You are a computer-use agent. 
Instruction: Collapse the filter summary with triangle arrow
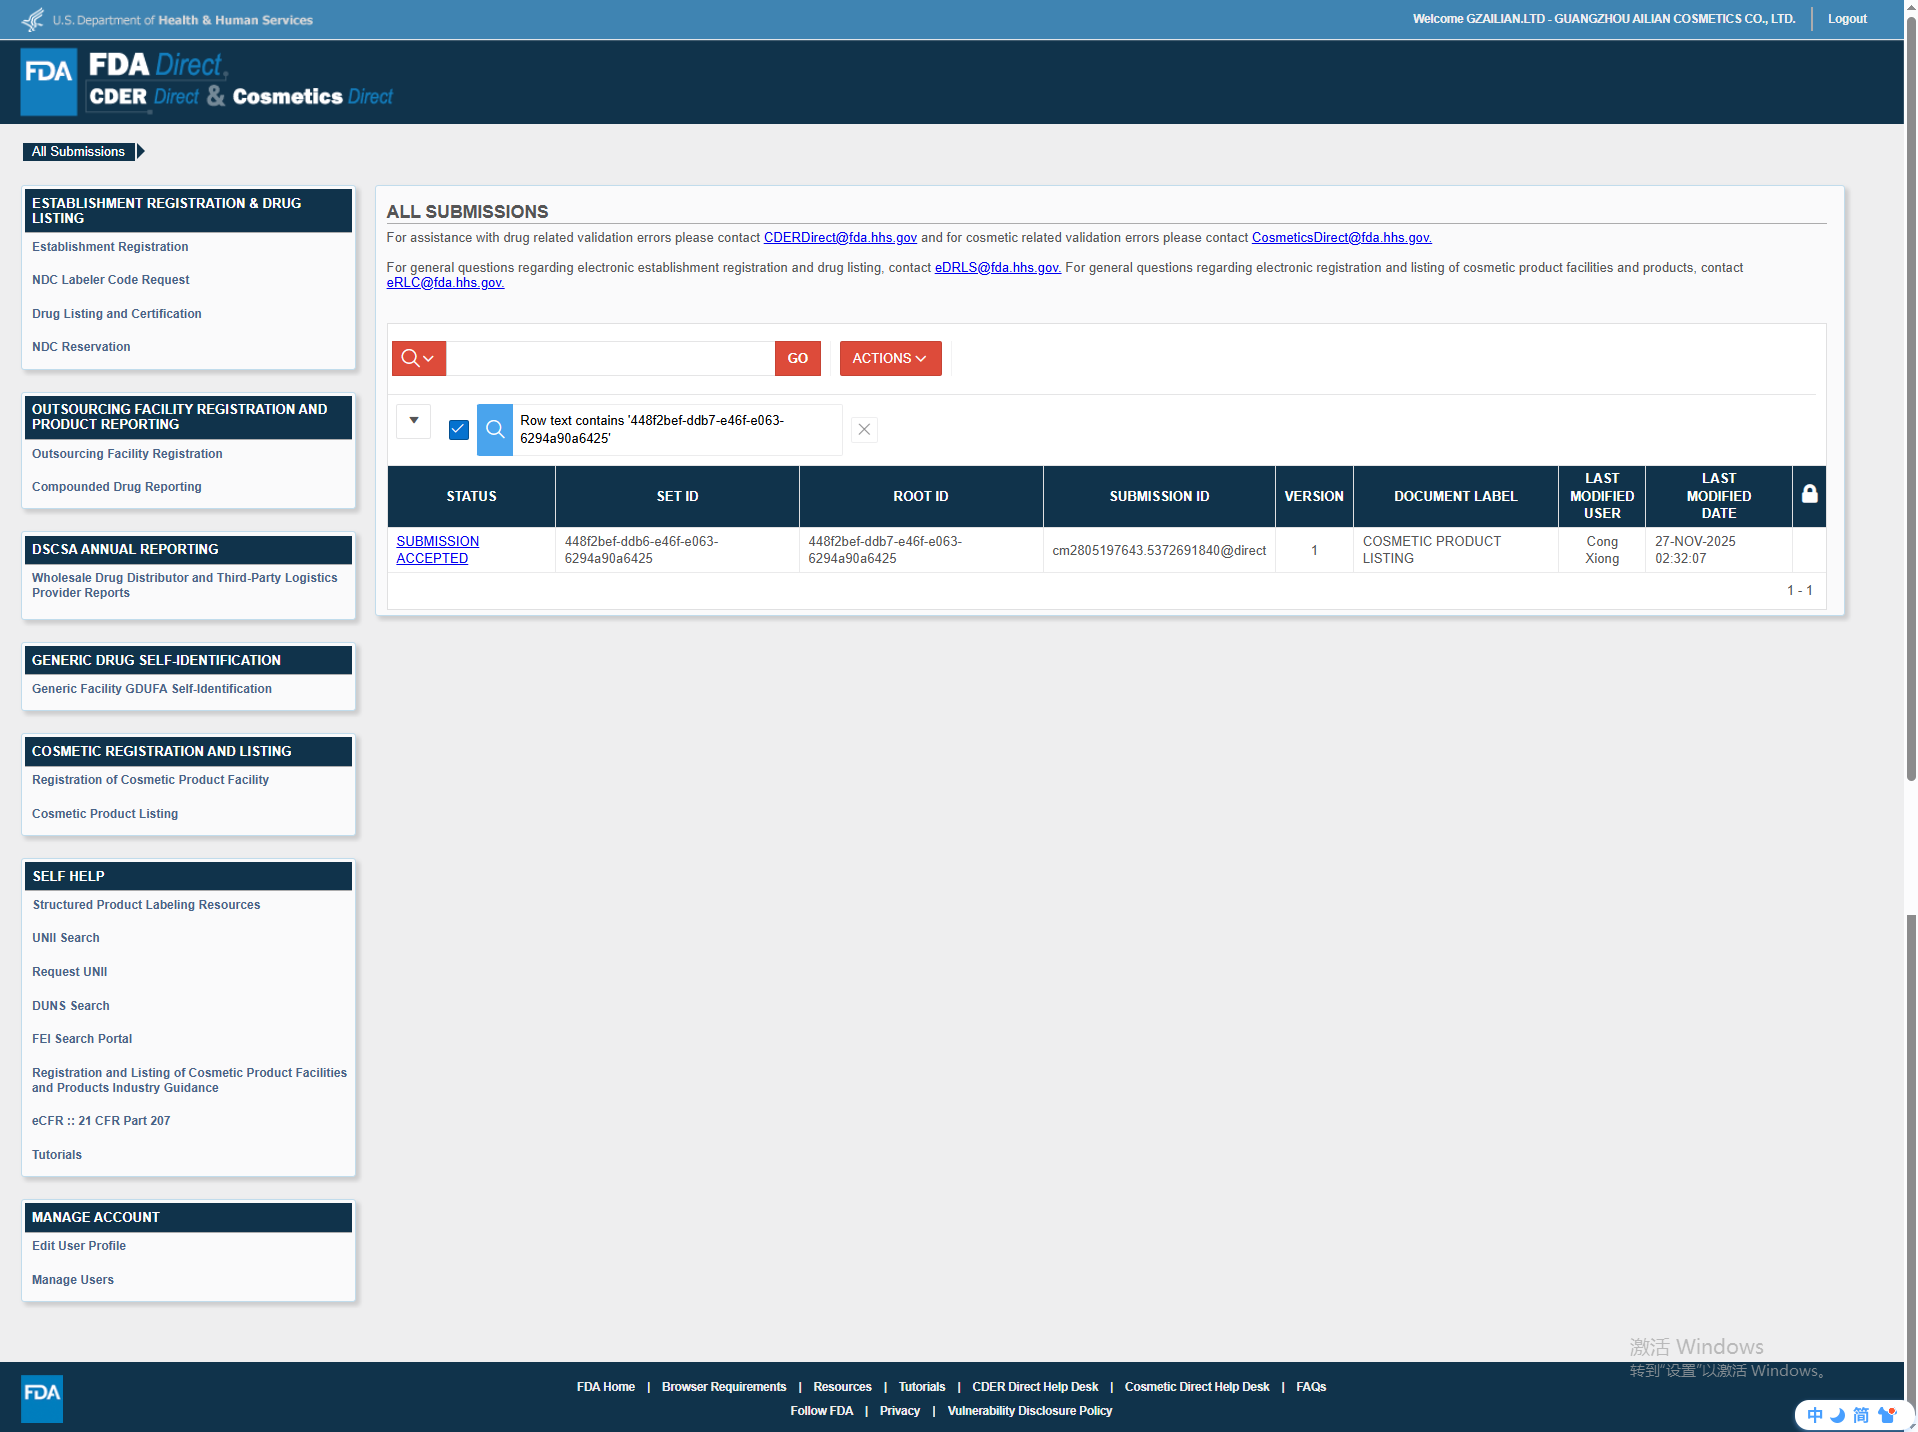[413, 421]
